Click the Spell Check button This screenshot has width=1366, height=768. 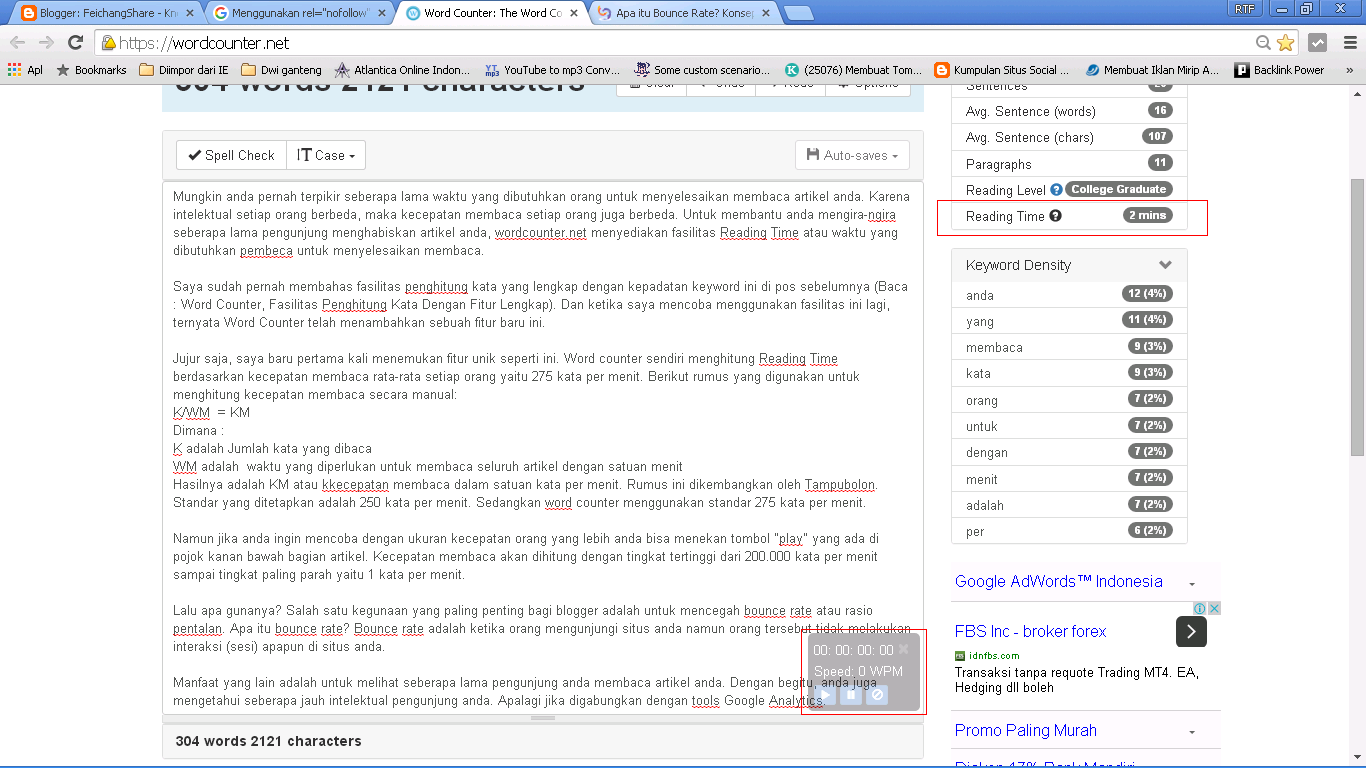tap(231, 155)
